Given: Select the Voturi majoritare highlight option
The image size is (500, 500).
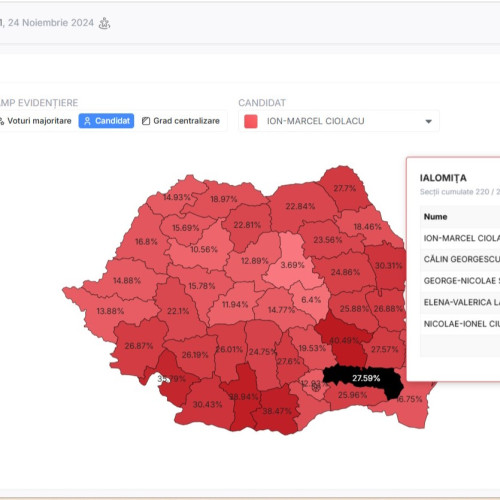Looking at the screenshot, I should pyautogui.click(x=35, y=121).
